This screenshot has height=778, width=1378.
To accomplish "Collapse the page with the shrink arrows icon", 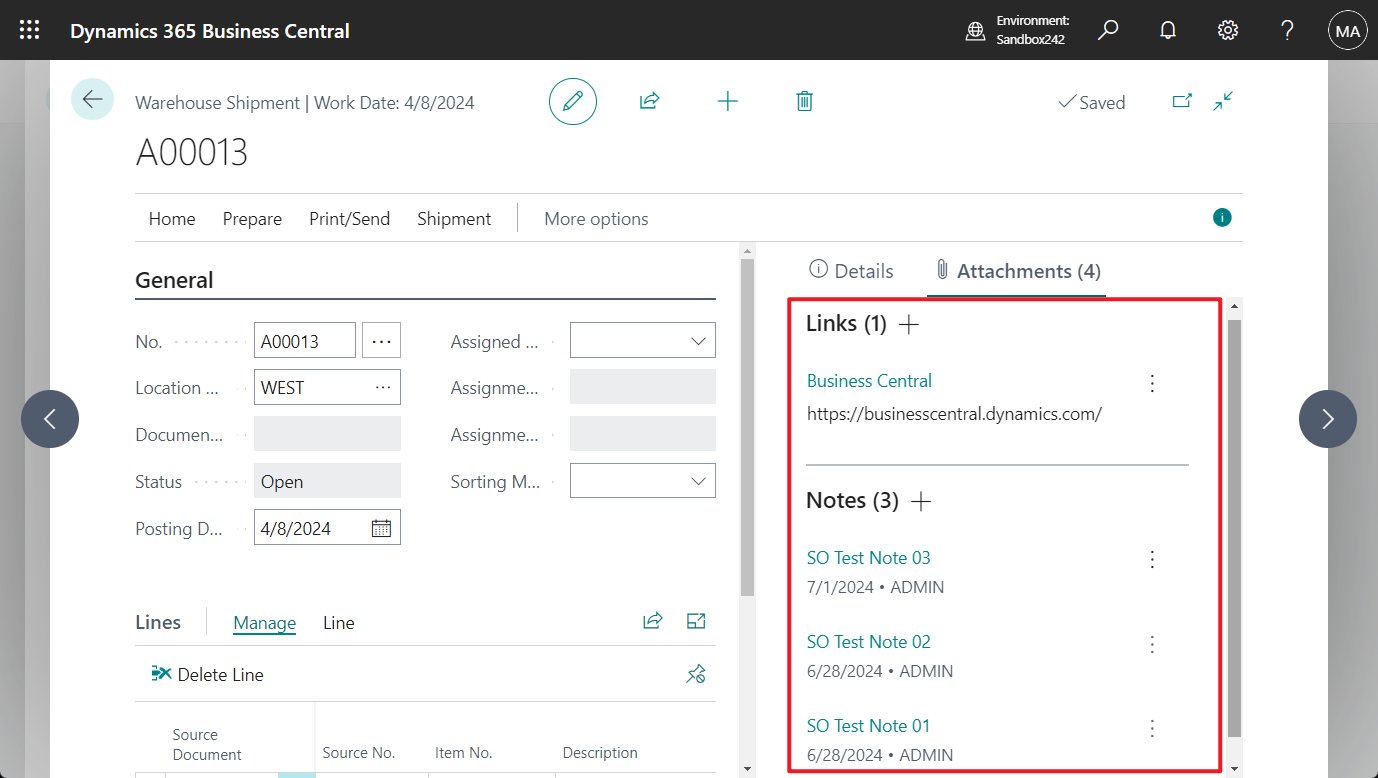I will pos(1223,101).
